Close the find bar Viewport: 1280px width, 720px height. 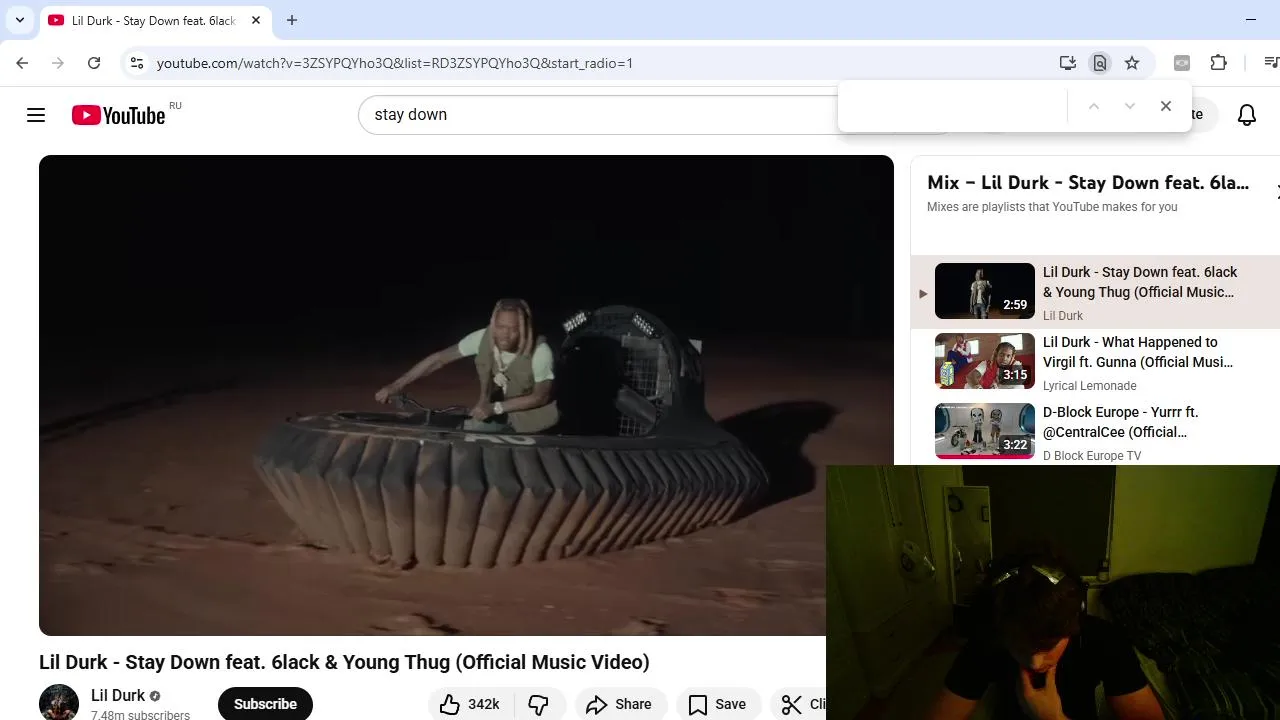(1166, 106)
